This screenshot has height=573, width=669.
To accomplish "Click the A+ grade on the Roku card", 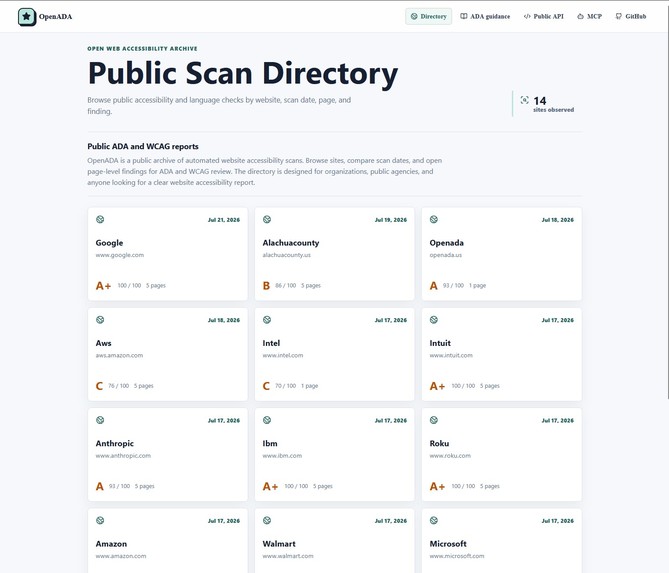I will pyautogui.click(x=437, y=486).
